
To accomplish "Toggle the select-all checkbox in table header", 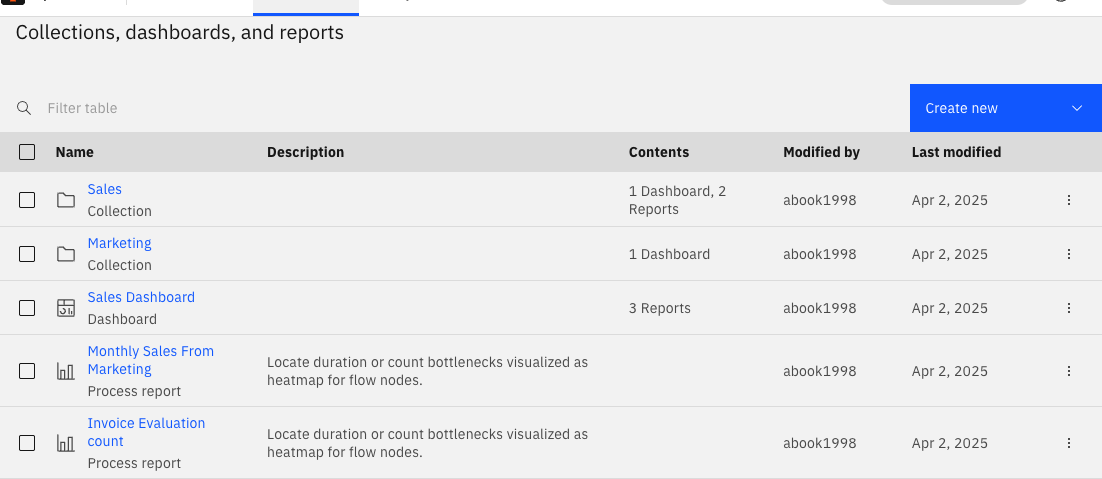I will pyautogui.click(x=27, y=152).
